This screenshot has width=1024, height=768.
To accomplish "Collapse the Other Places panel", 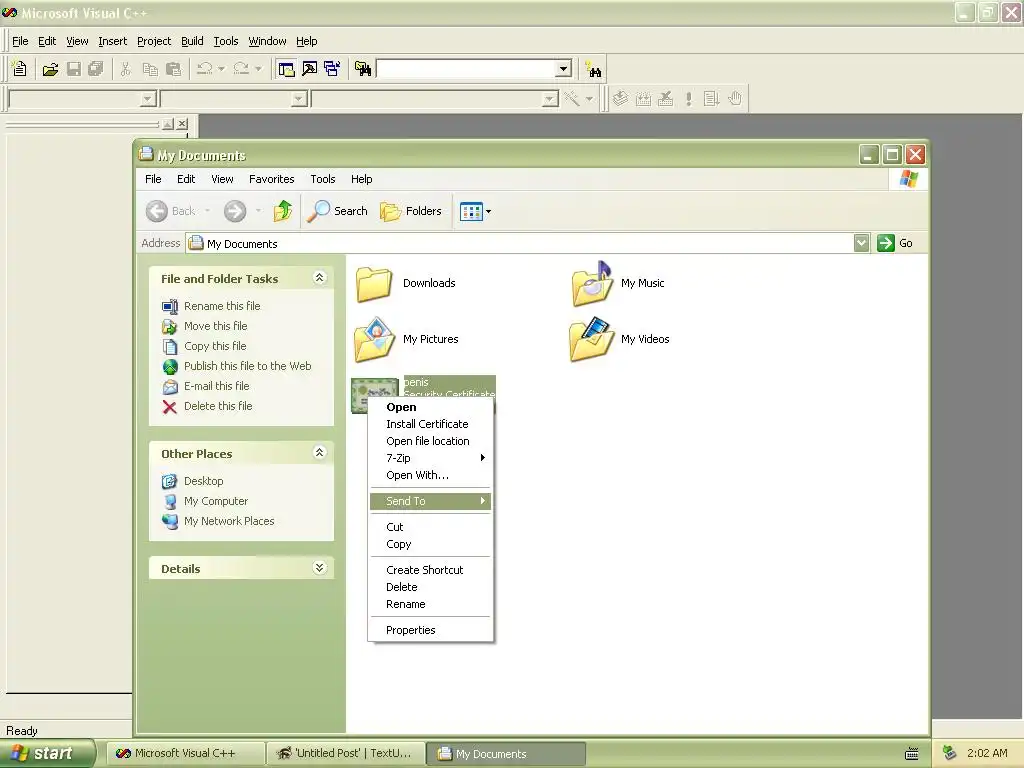I will click(x=319, y=453).
